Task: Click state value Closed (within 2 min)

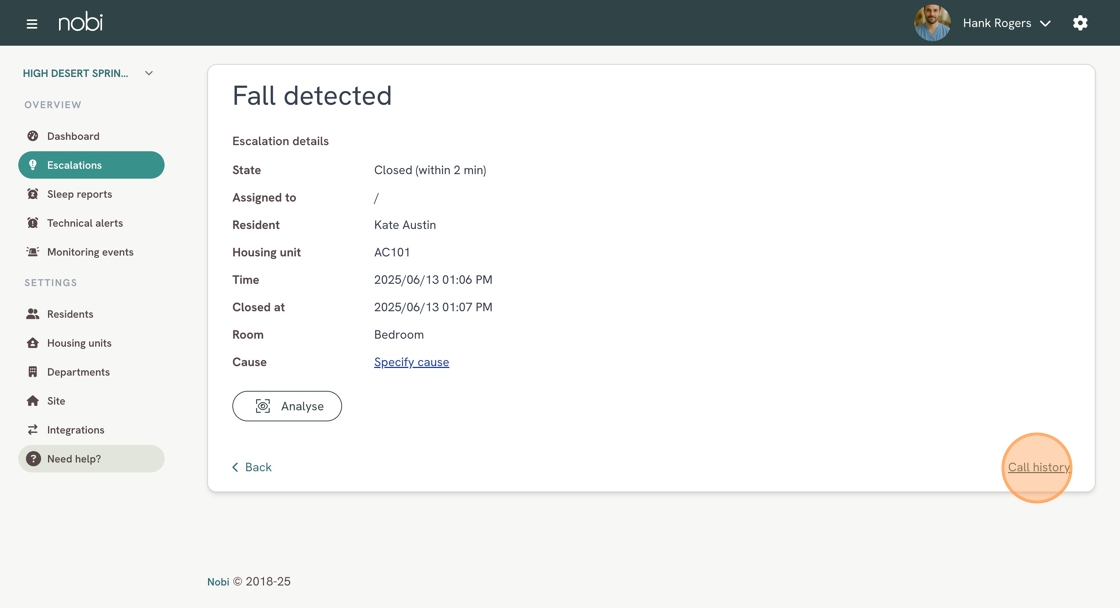Action: click(430, 170)
